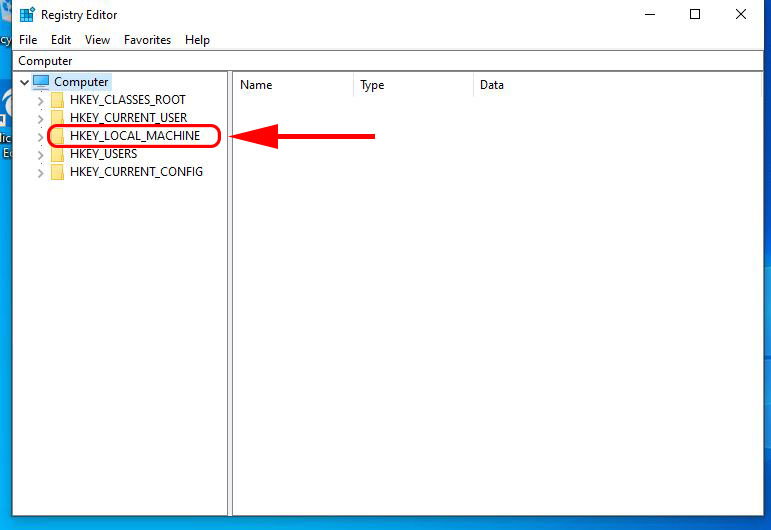The height and width of the screenshot is (530, 771).
Task: Click the Registry Editor title bar icon
Action: point(27,15)
